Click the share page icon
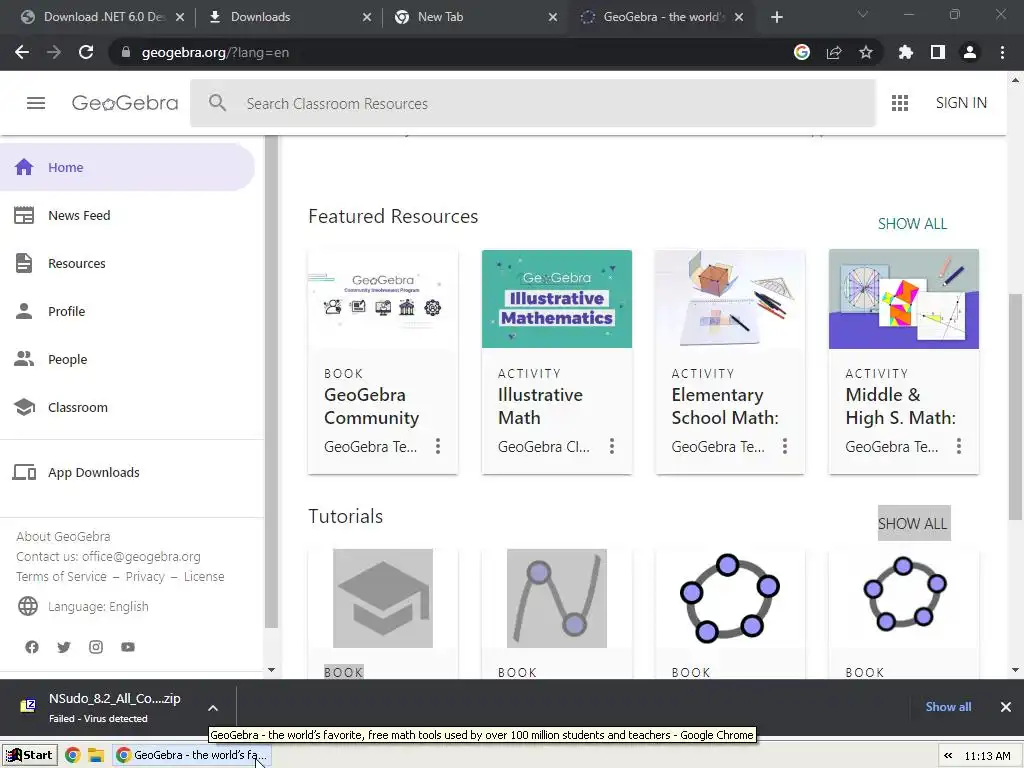Screen dimensions: 1024x768 click(x=834, y=52)
